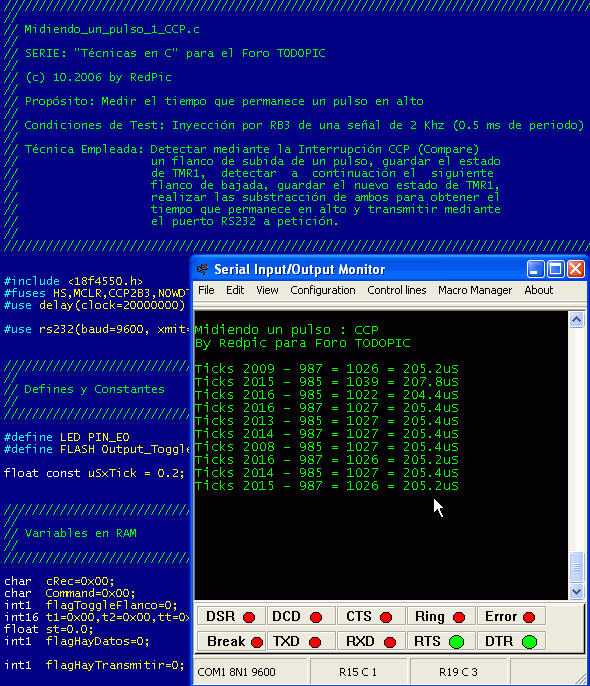Click the Error indicator LED
The image size is (590, 686).
[x=529, y=617]
